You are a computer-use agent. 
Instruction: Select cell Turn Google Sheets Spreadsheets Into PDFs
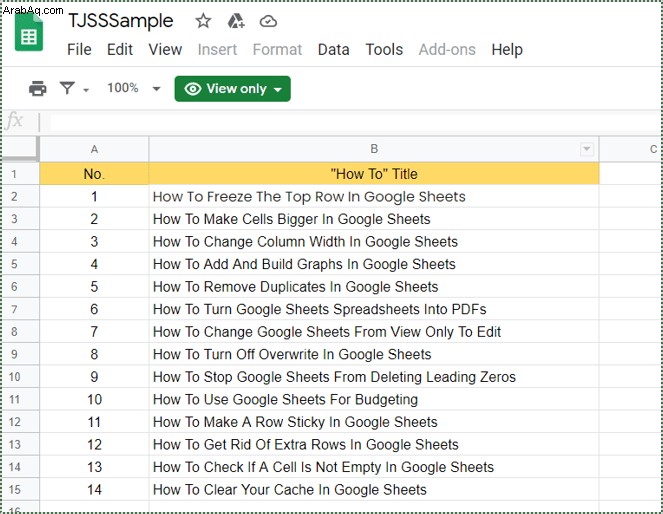click(x=374, y=309)
